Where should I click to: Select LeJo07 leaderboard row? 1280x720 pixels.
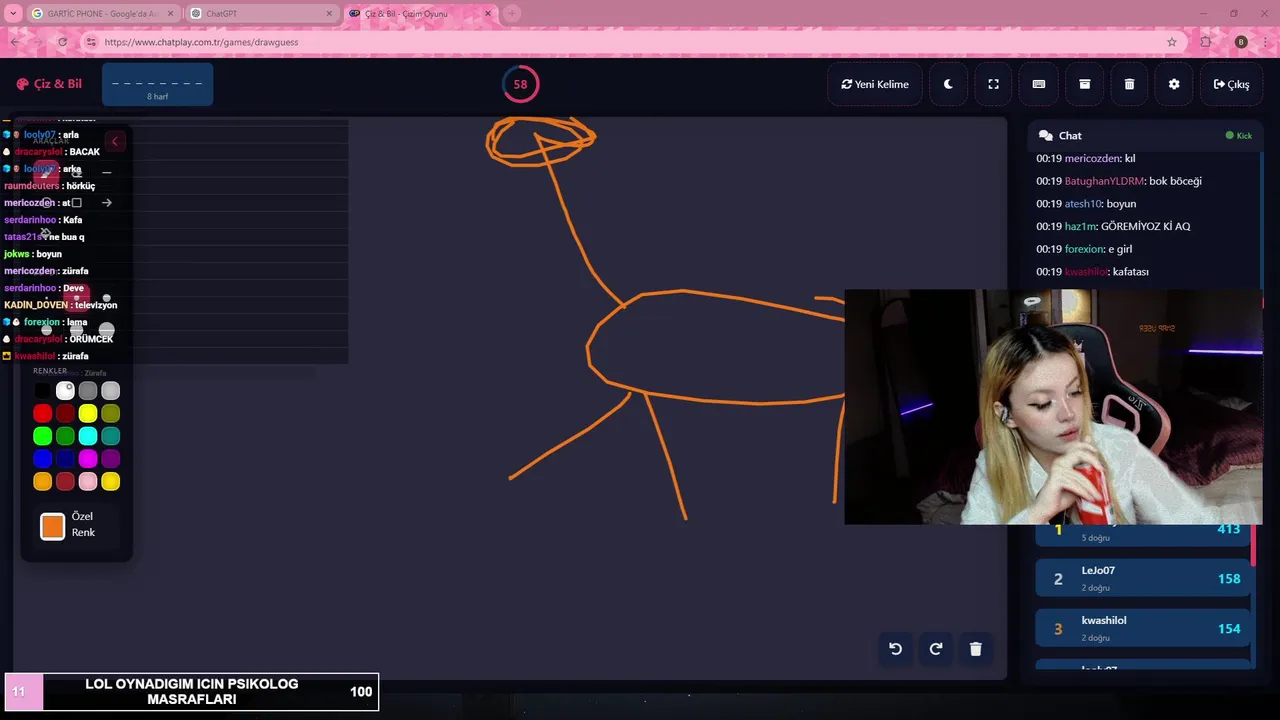(x=1143, y=579)
